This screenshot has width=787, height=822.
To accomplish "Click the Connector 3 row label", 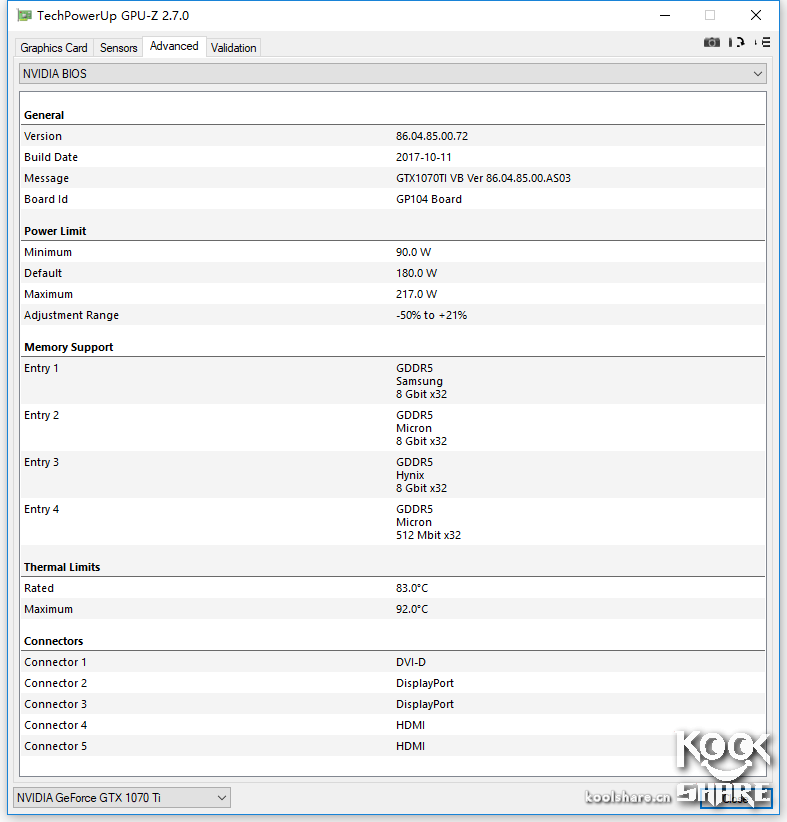I will (55, 704).
